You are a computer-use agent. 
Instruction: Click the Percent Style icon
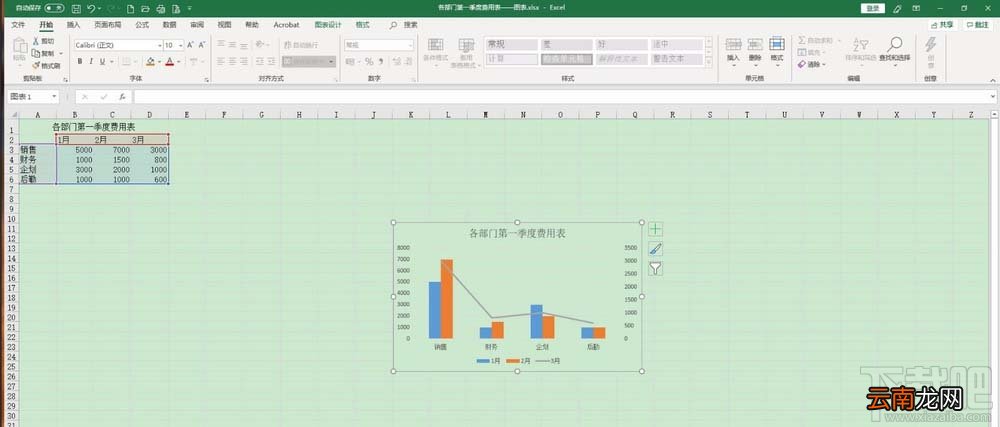click(x=369, y=62)
